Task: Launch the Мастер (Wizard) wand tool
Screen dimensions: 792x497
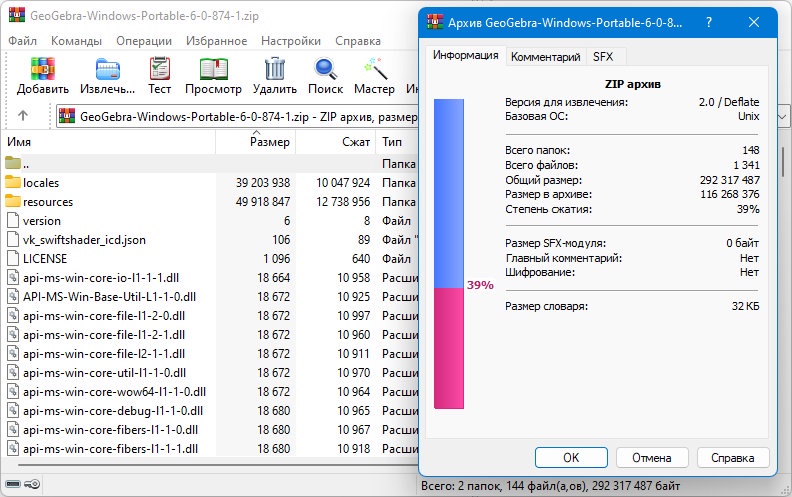Action: [375, 69]
